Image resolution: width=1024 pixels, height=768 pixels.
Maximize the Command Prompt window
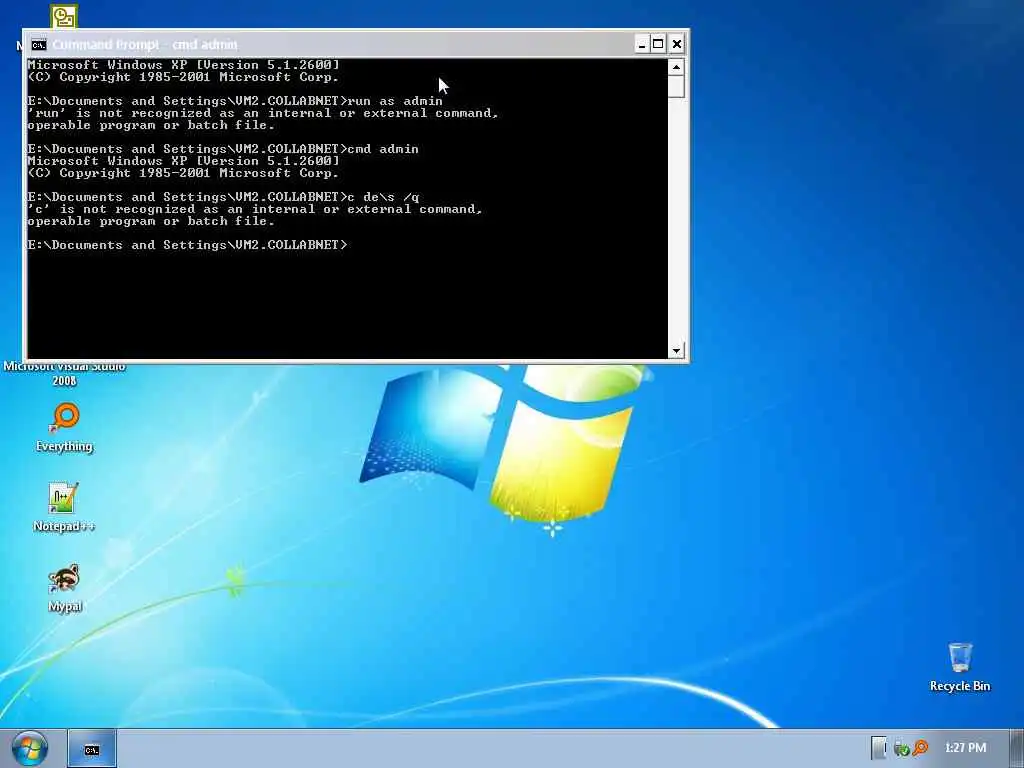(x=658, y=44)
